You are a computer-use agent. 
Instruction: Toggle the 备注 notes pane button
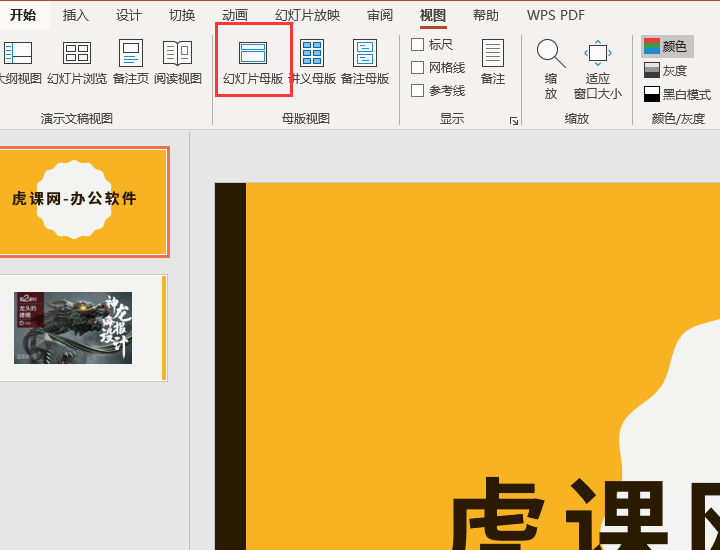click(x=492, y=61)
